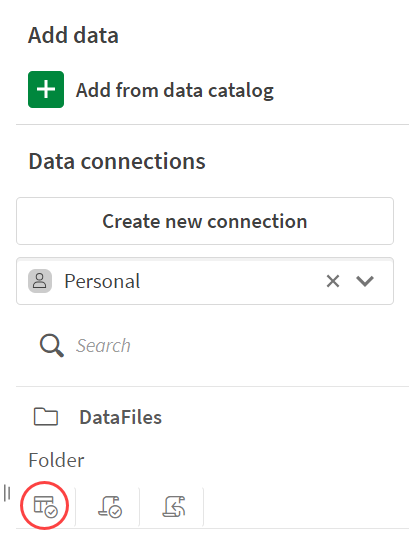This screenshot has width=409, height=534.
Task: Click Add from data catalog link
Action: point(175,90)
